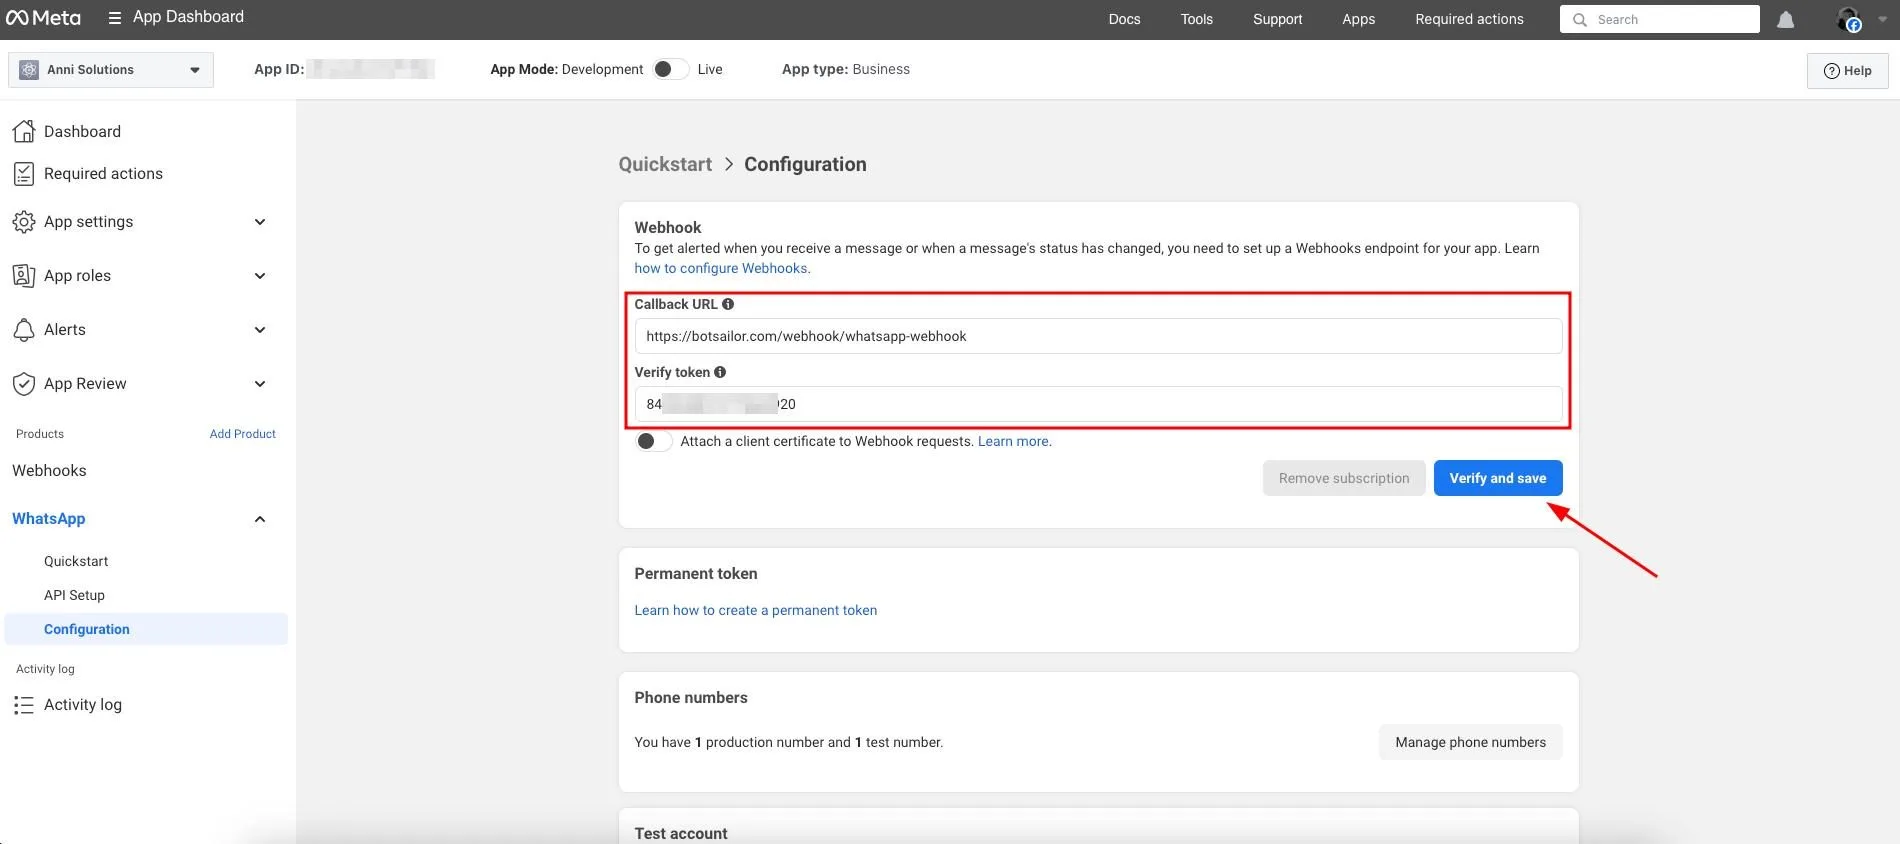
Task: Click the Help question mark icon
Action: pyautogui.click(x=1832, y=71)
